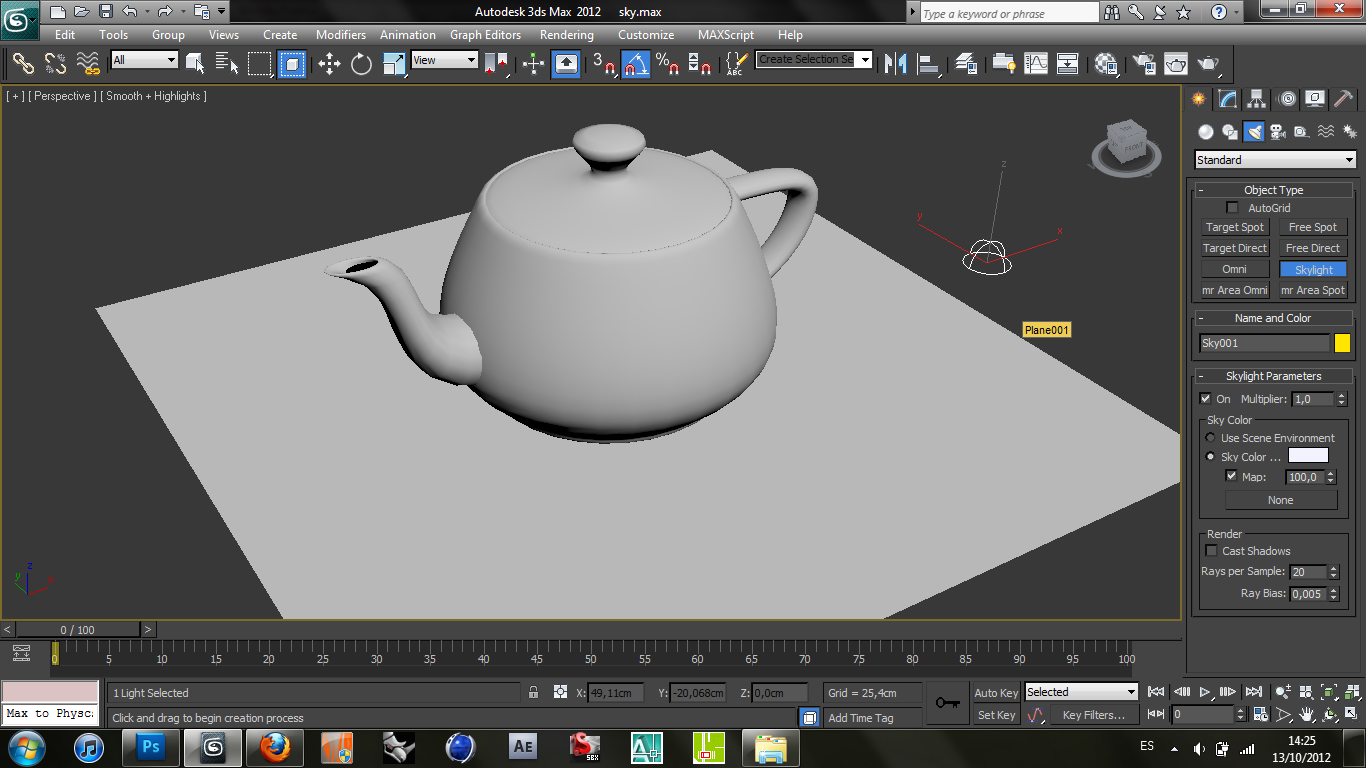The image size is (1366, 768).
Task: Open the Material Editor sphere icon
Action: point(1106,64)
